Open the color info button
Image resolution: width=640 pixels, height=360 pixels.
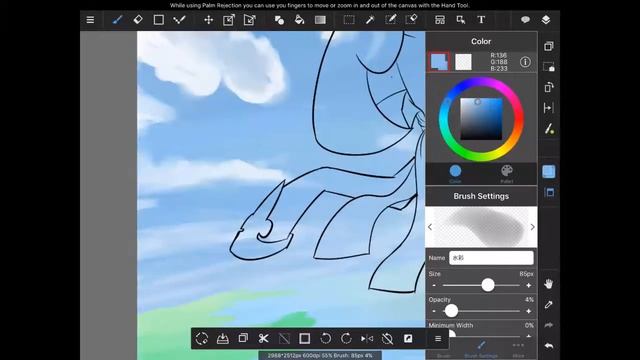[525, 62]
